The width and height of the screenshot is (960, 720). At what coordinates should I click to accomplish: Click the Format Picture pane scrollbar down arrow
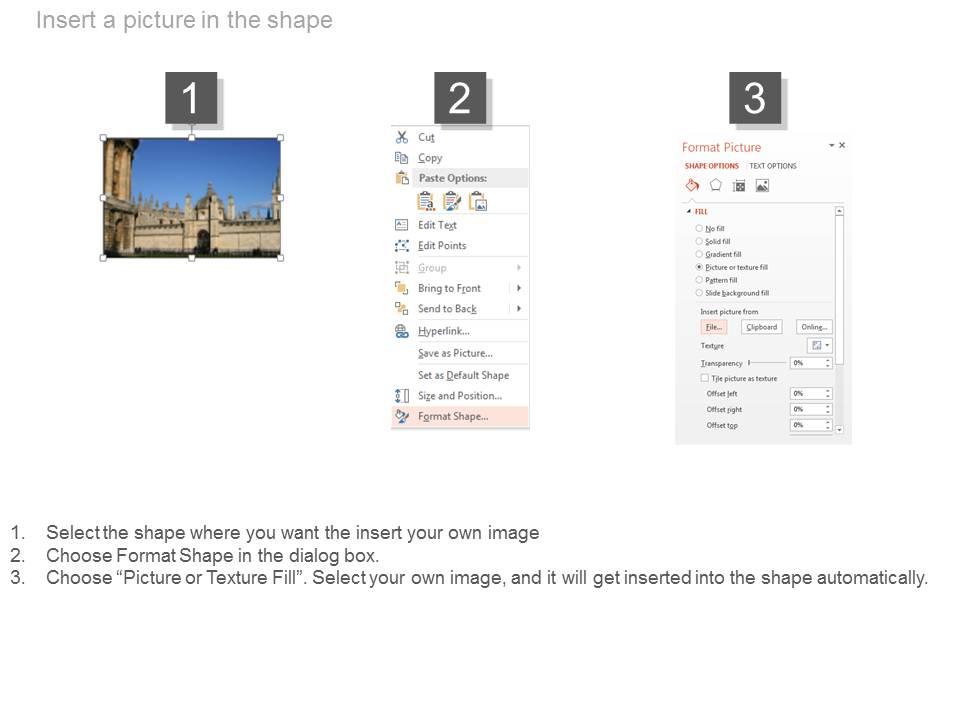(839, 430)
